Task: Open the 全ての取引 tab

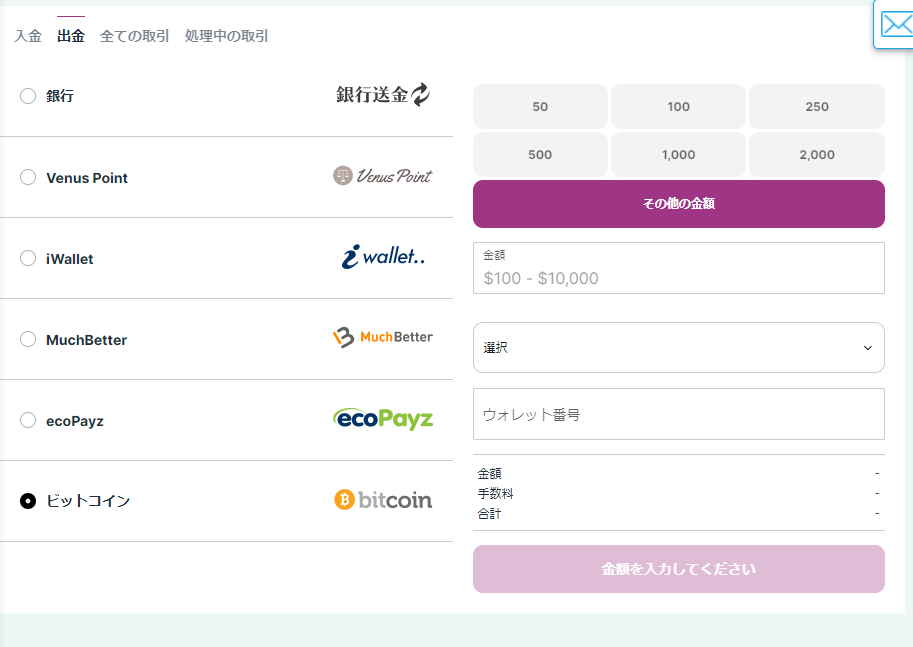Action: point(134,36)
